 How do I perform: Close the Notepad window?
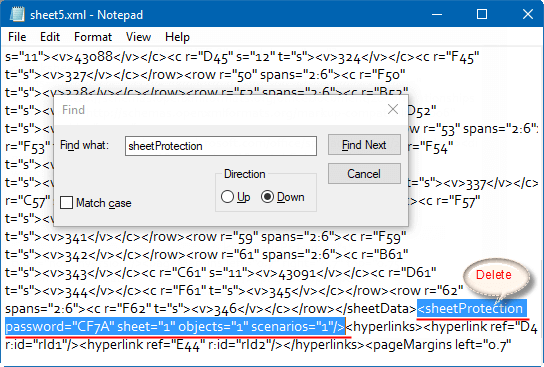tap(528, 15)
